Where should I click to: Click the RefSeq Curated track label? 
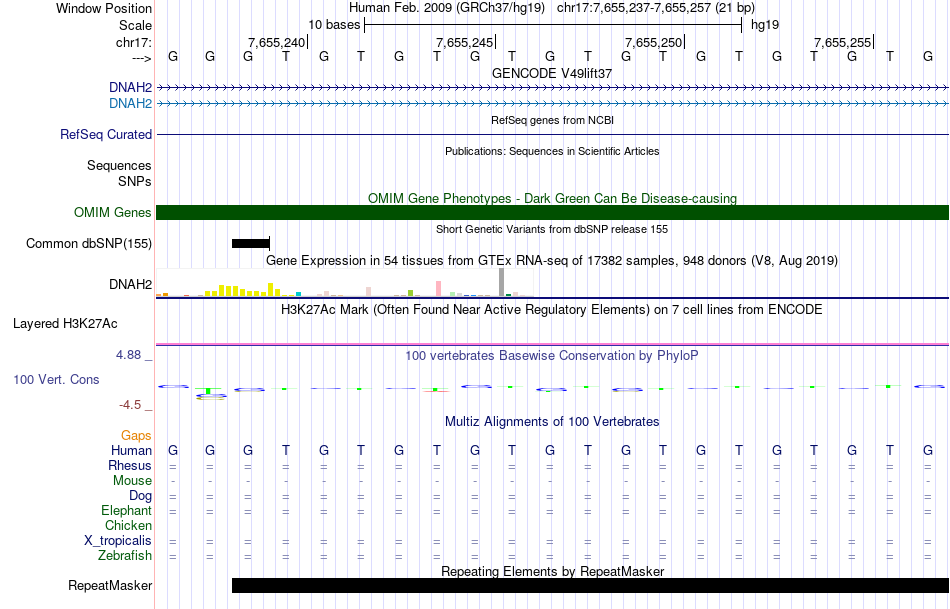click(x=106, y=135)
